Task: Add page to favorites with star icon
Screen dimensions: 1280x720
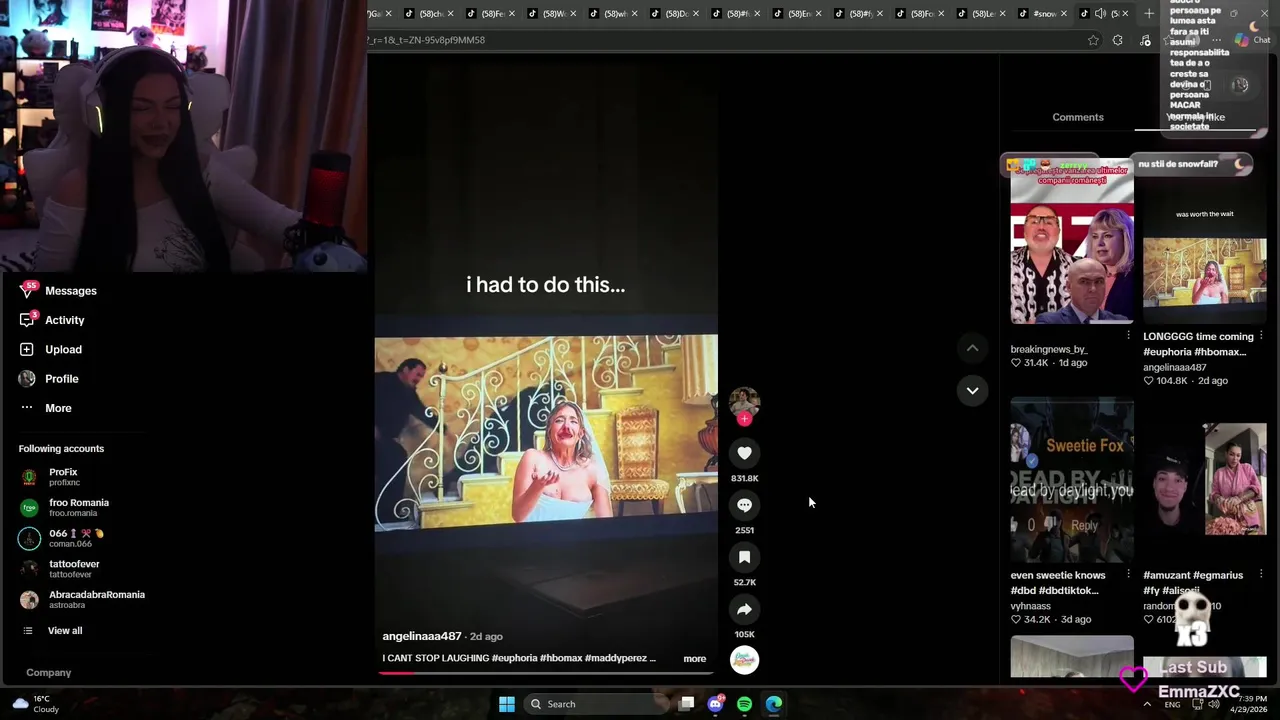Action: (x=1093, y=40)
